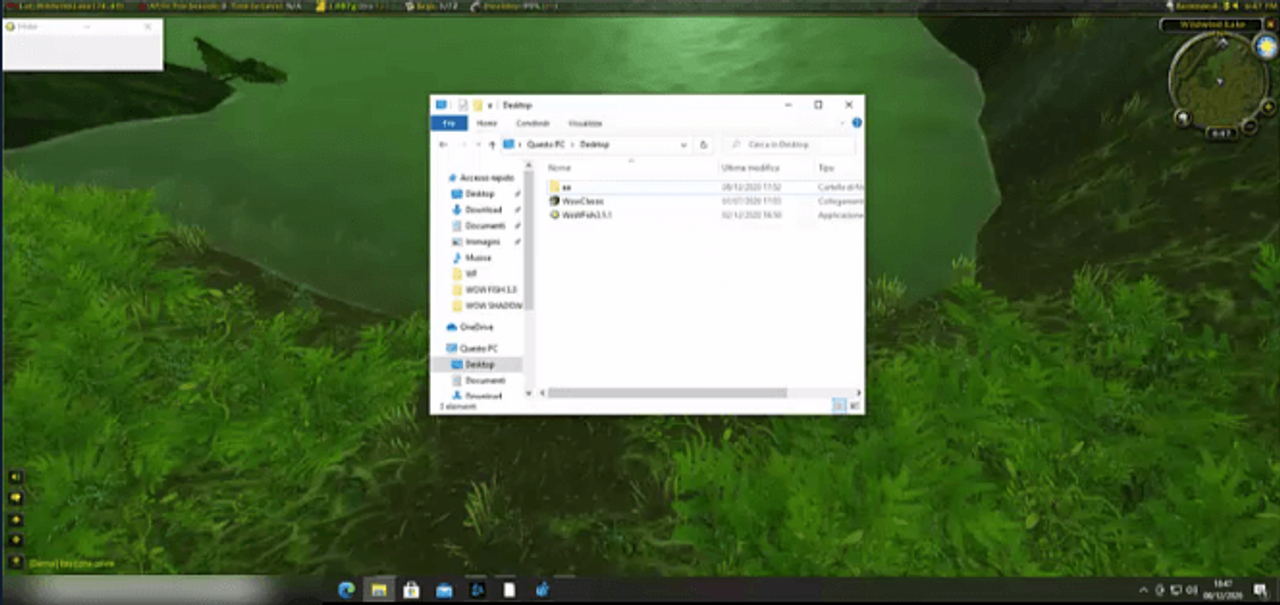
Task: Open the File ribbon tab in Explorer
Action: click(x=448, y=123)
